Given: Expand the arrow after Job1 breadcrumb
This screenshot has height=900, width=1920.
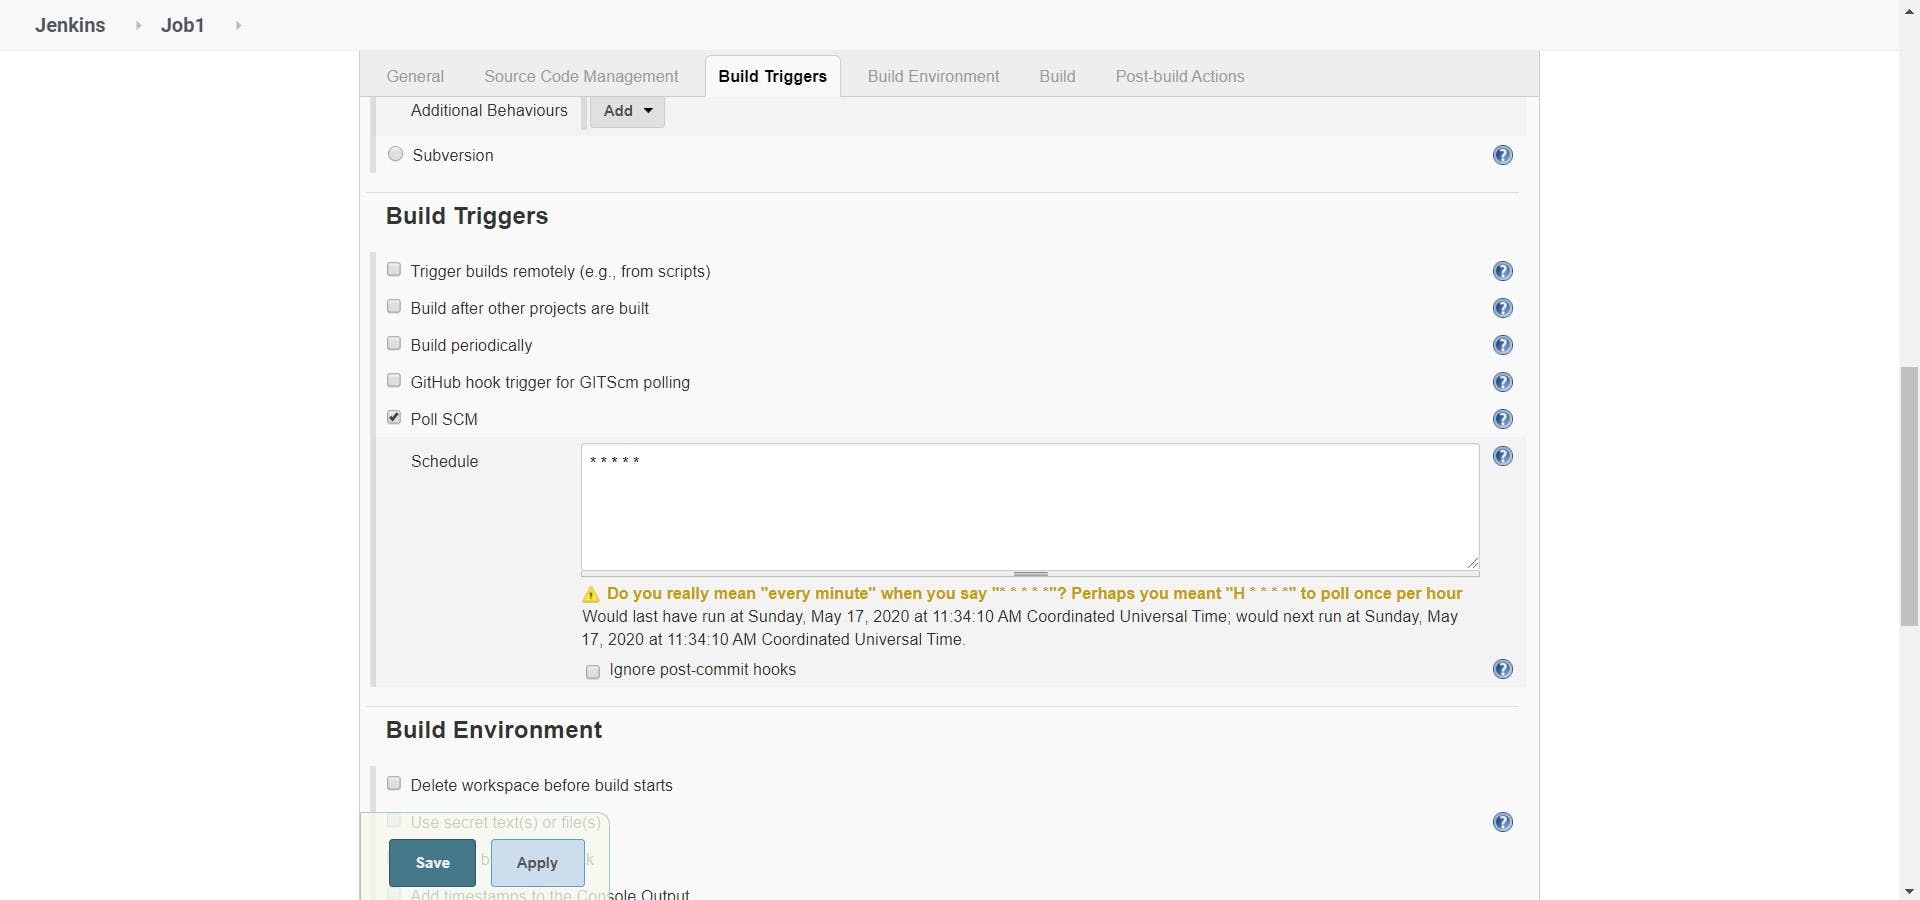Looking at the screenshot, I should click(238, 25).
